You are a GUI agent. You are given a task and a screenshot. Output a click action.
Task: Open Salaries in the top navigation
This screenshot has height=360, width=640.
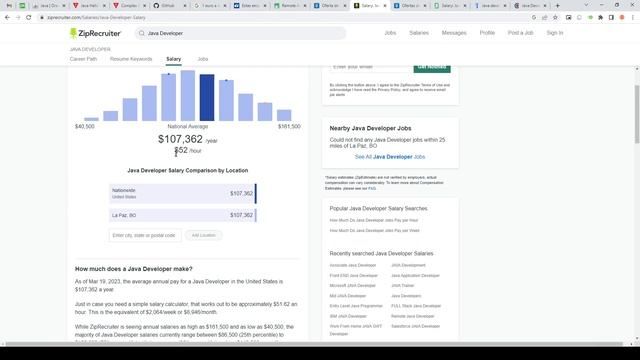tap(419, 33)
